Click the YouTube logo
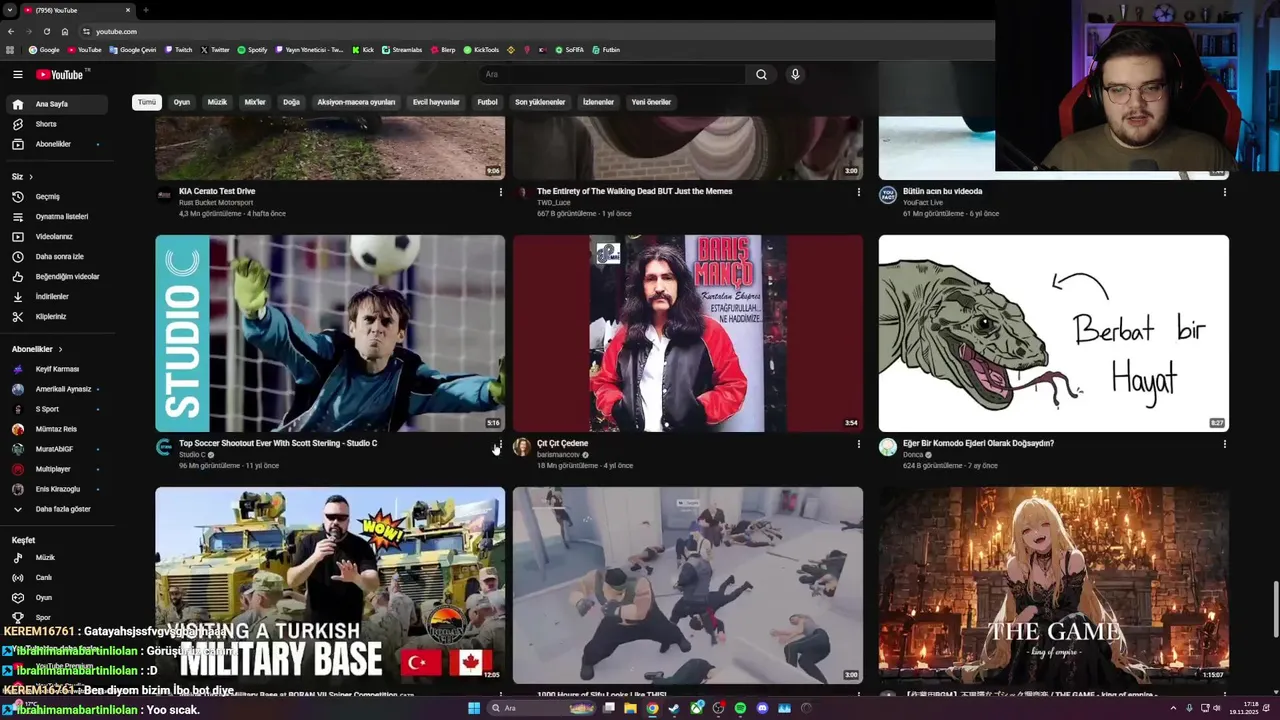Viewport: 1280px width, 720px height. (62, 75)
